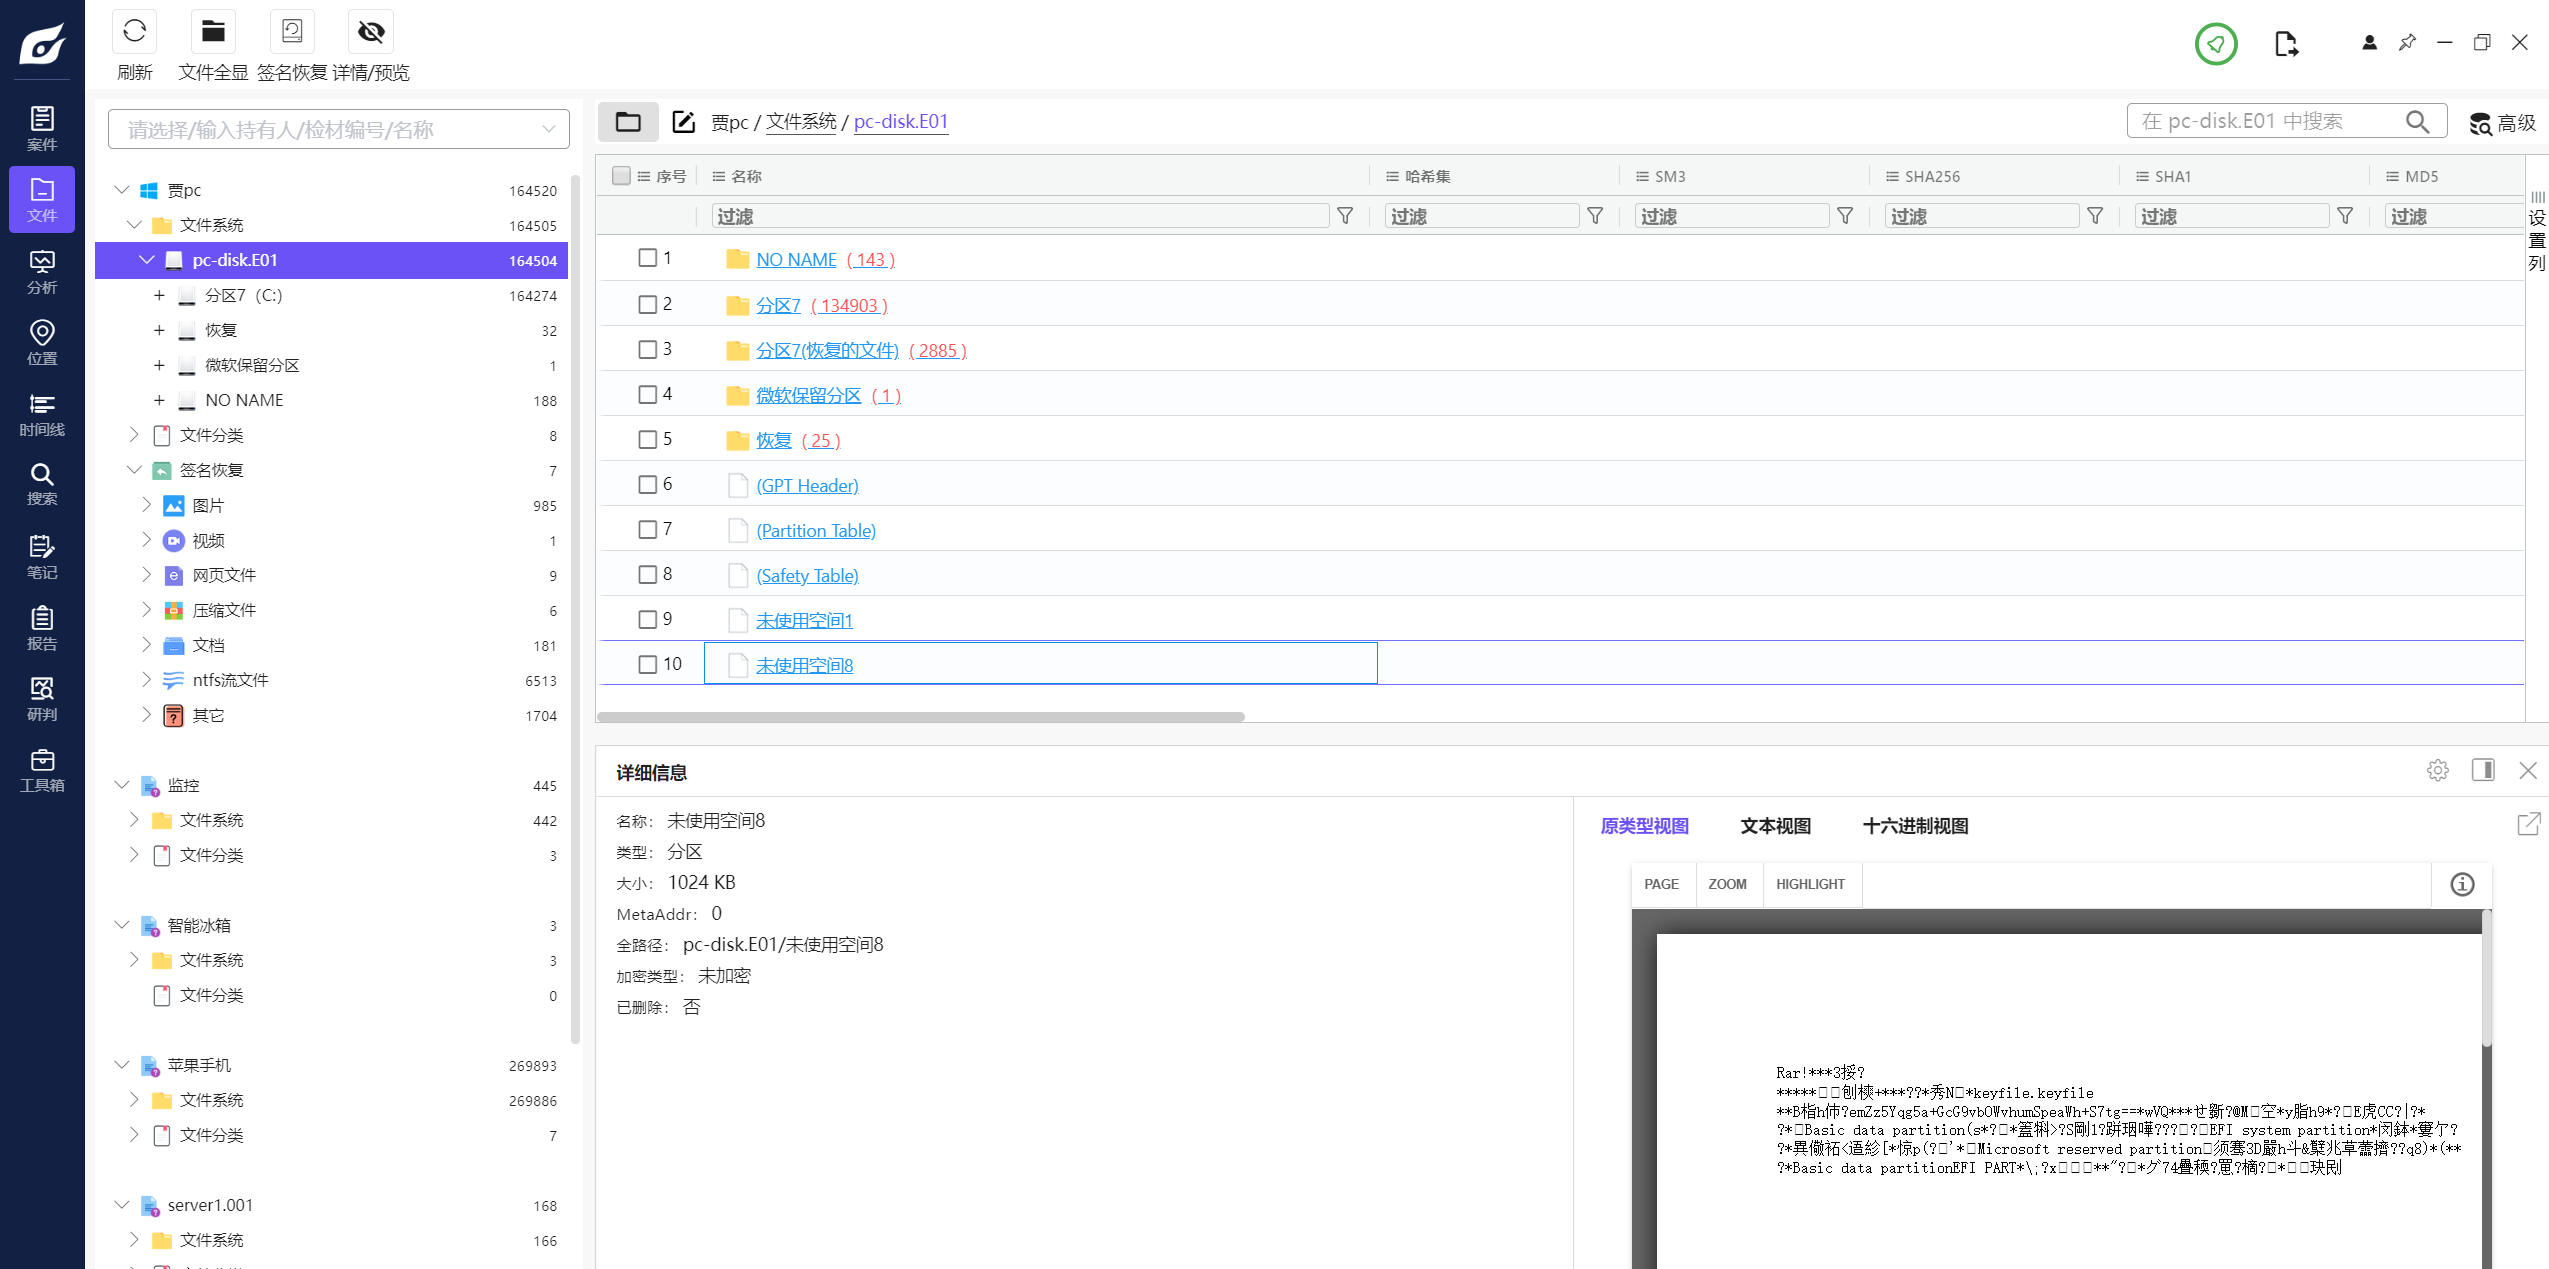Switch to the 文本视图 tab

click(1775, 826)
